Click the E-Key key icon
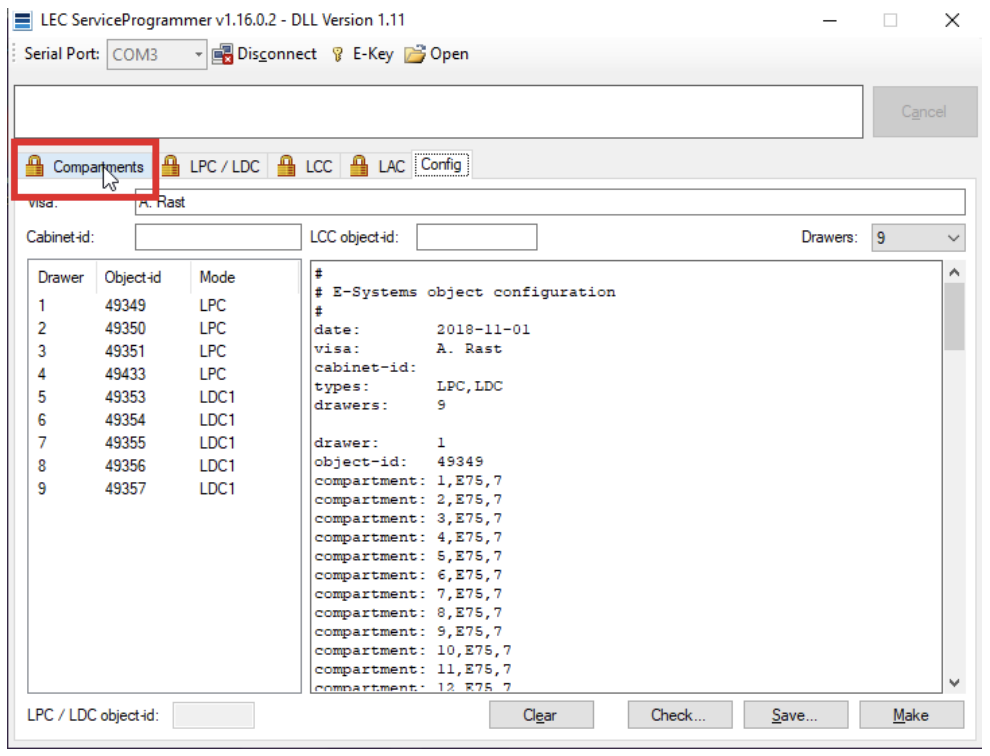990x756 pixels. pyautogui.click(x=338, y=55)
